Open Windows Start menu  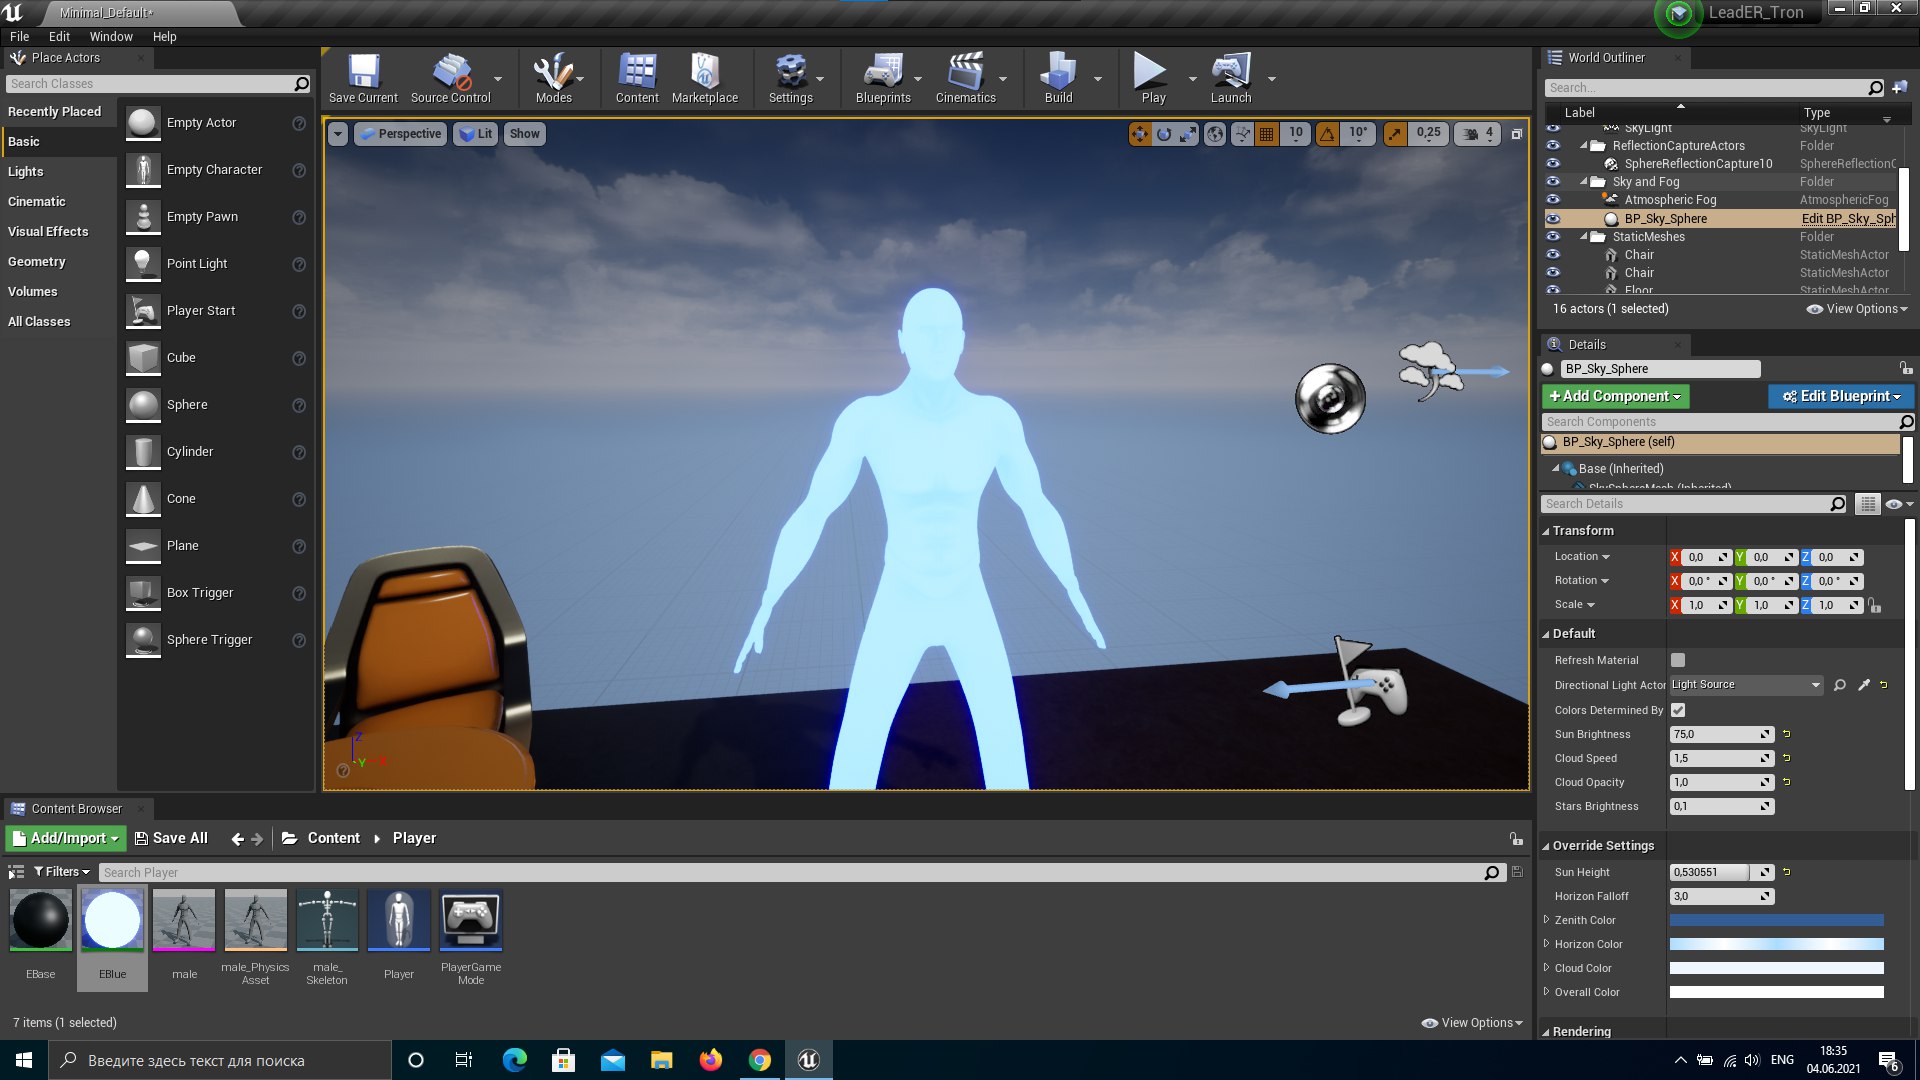pyautogui.click(x=24, y=1060)
